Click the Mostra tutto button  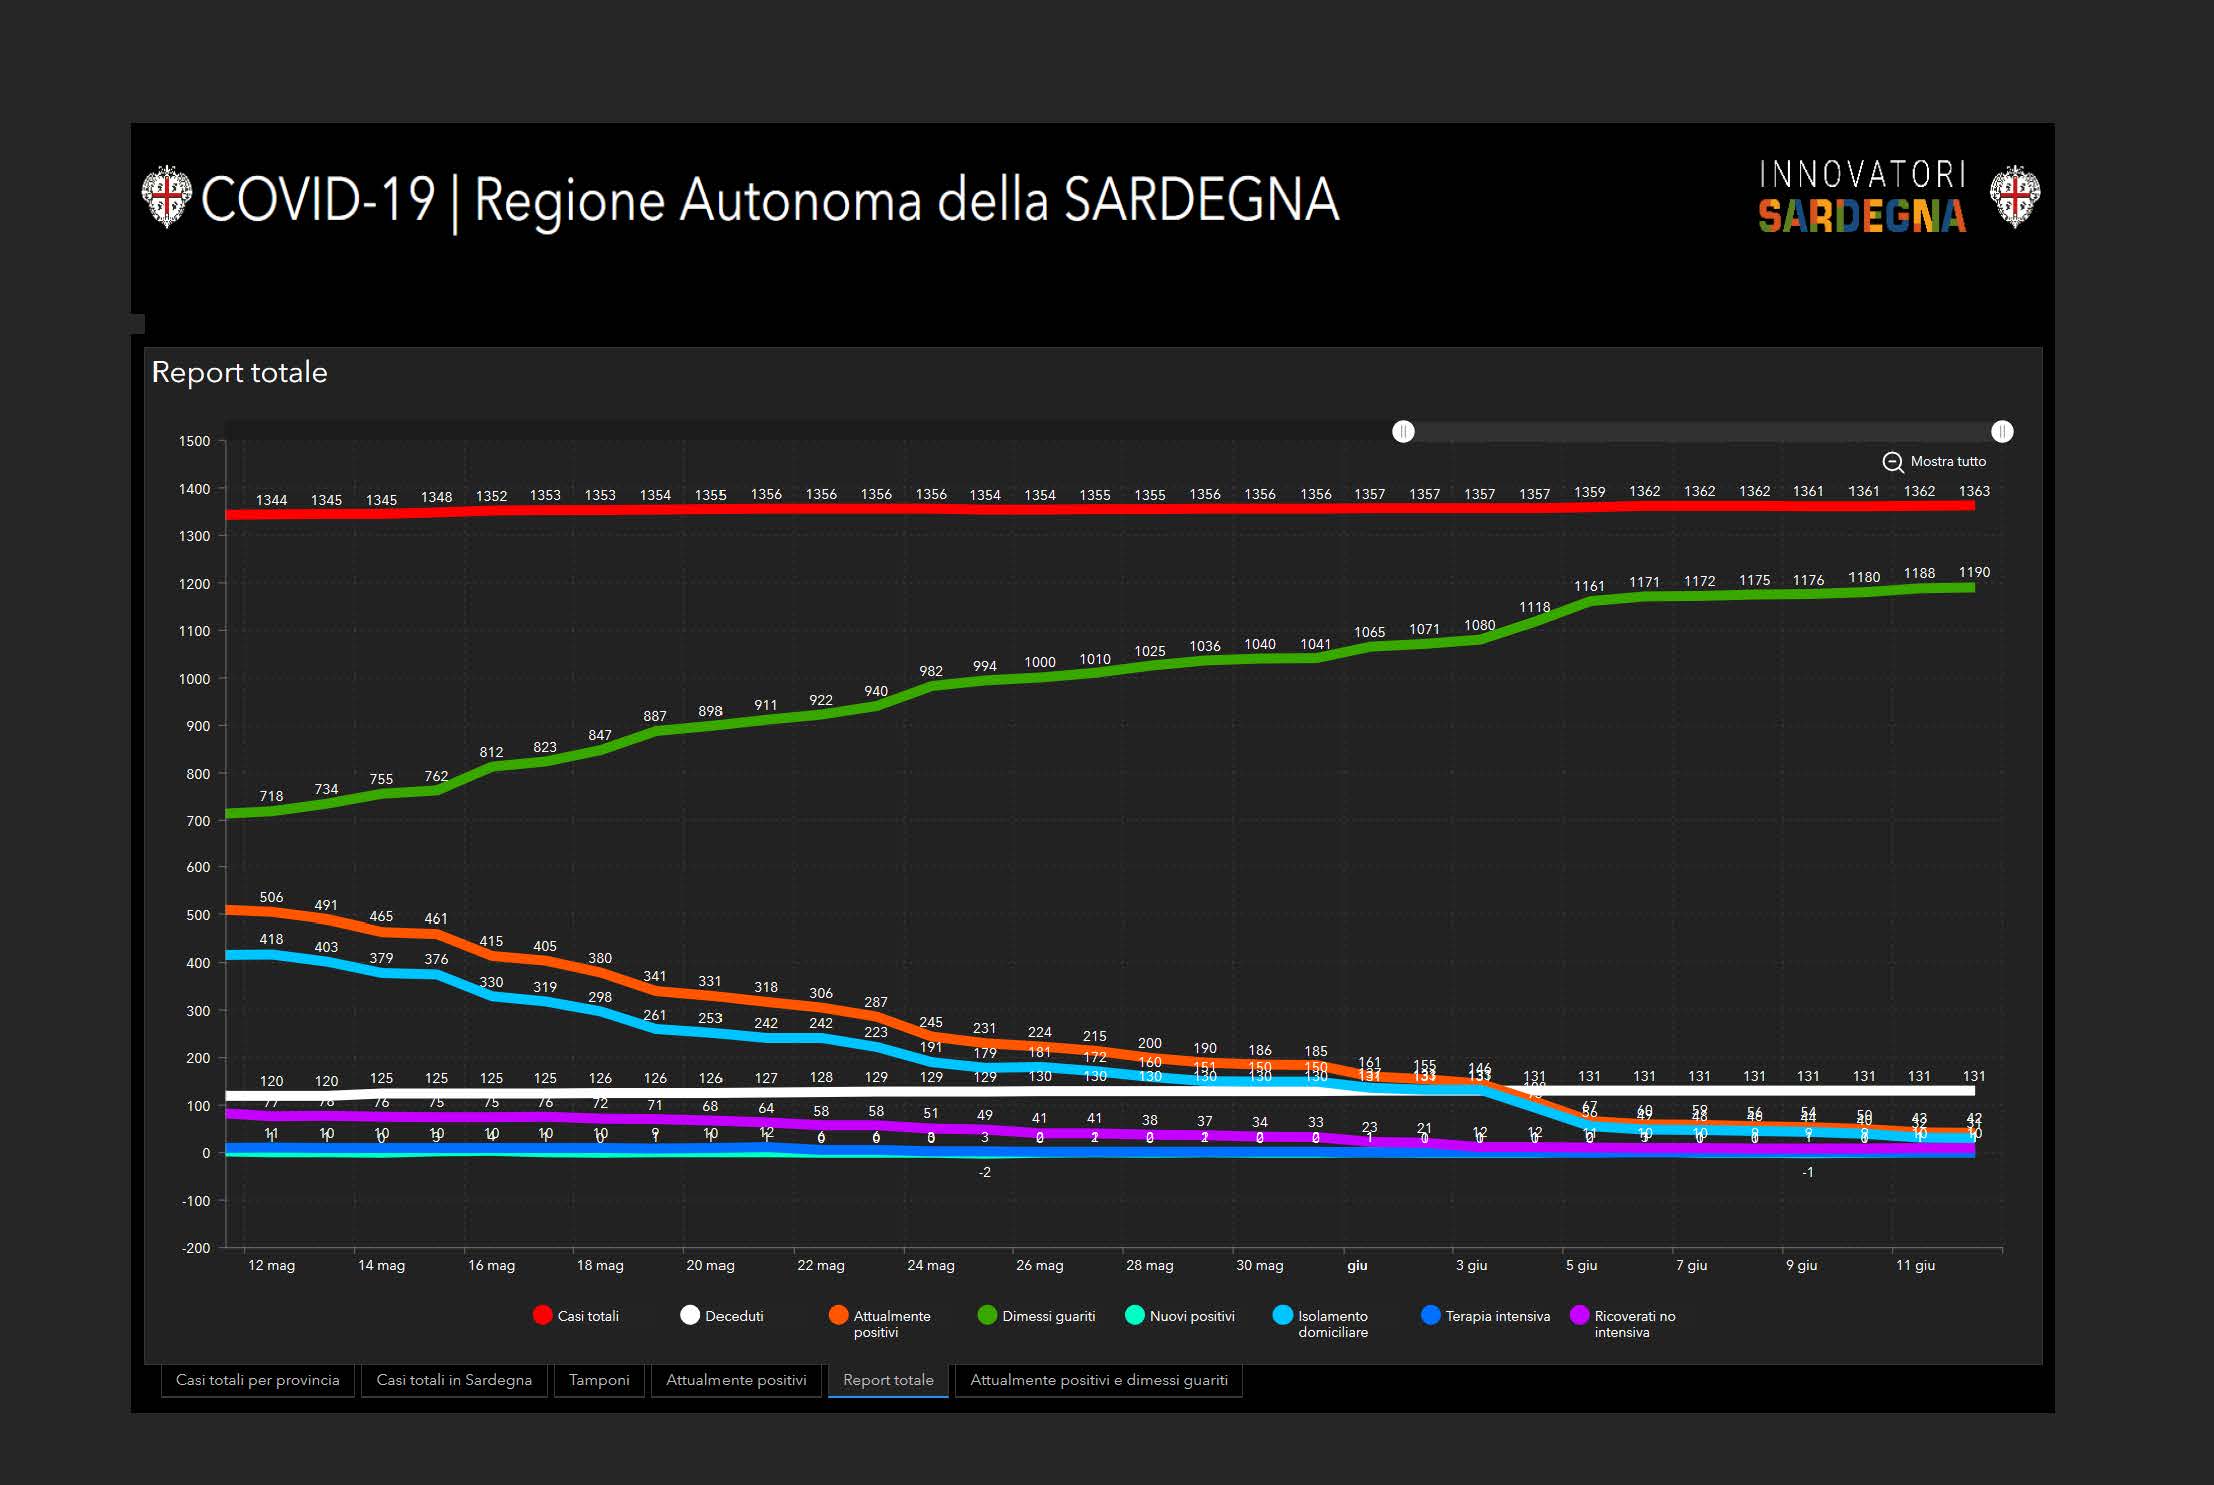pyautogui.click(x=1947, y=462)
